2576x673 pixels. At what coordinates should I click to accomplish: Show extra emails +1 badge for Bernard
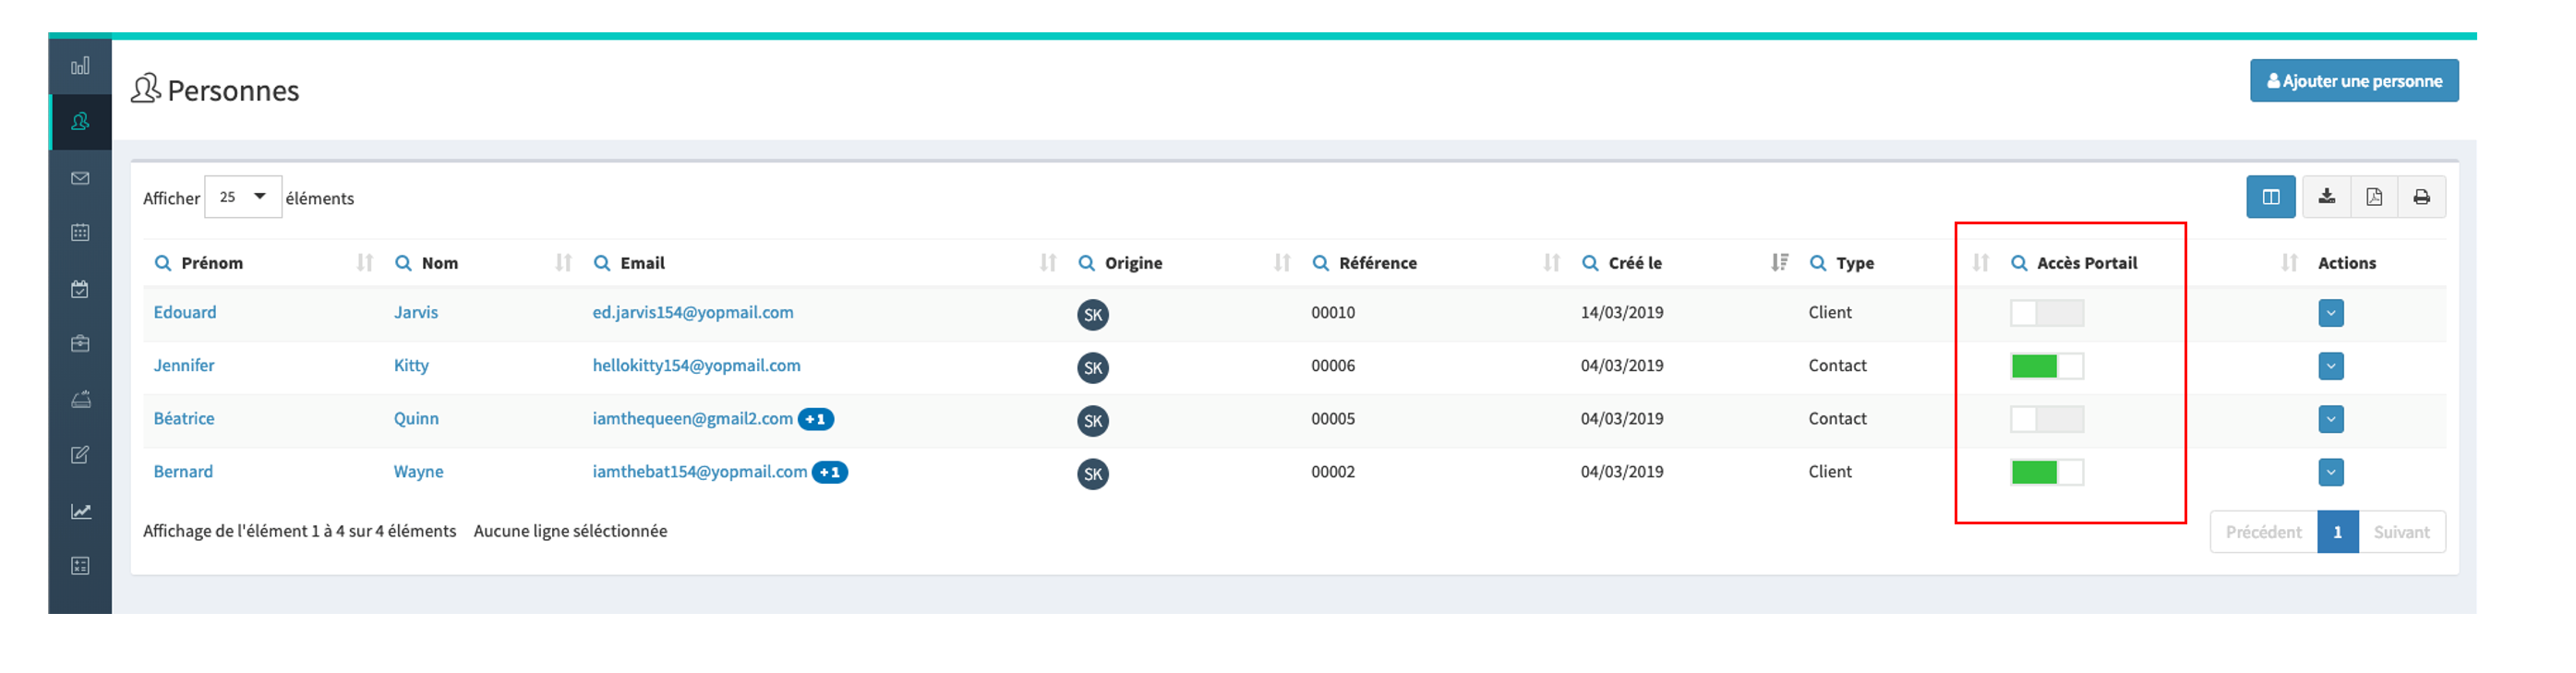click(x=830, y=472)
